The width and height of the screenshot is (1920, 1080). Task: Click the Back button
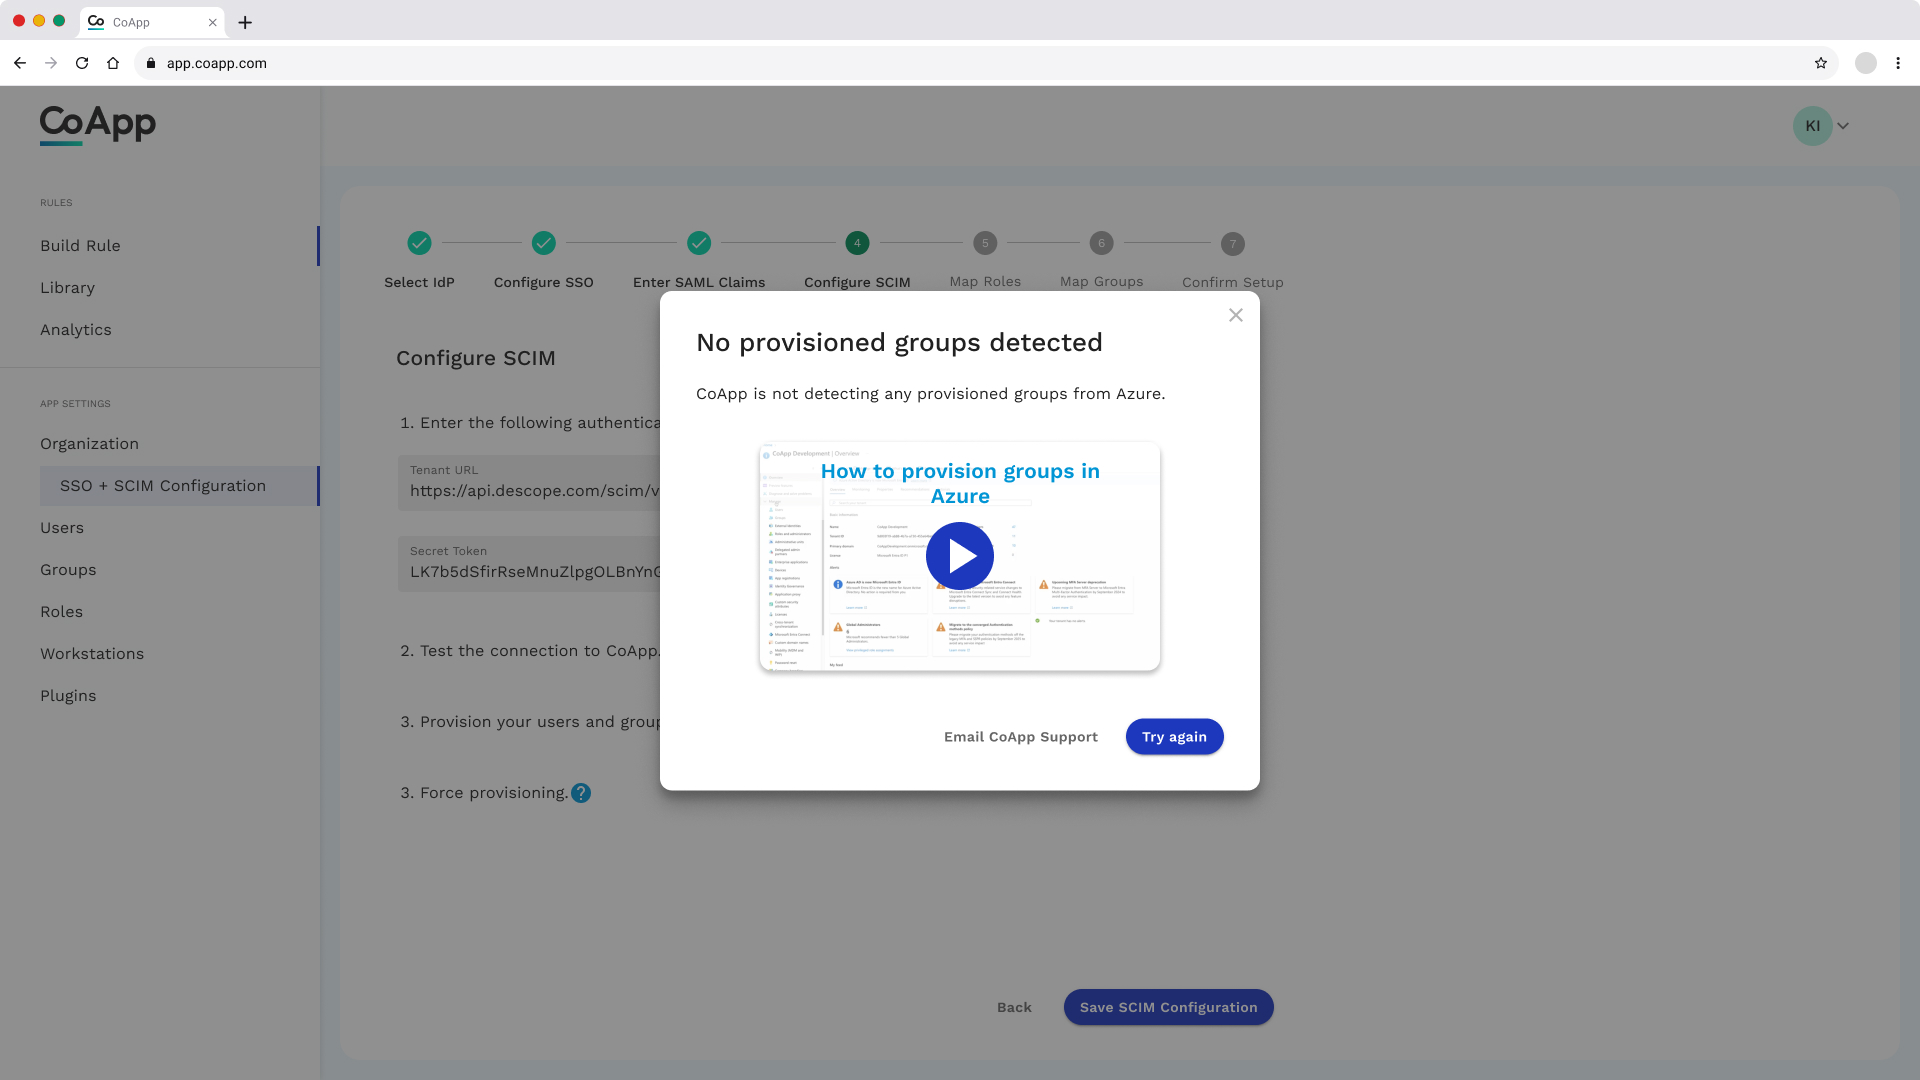[1014, 1007]
